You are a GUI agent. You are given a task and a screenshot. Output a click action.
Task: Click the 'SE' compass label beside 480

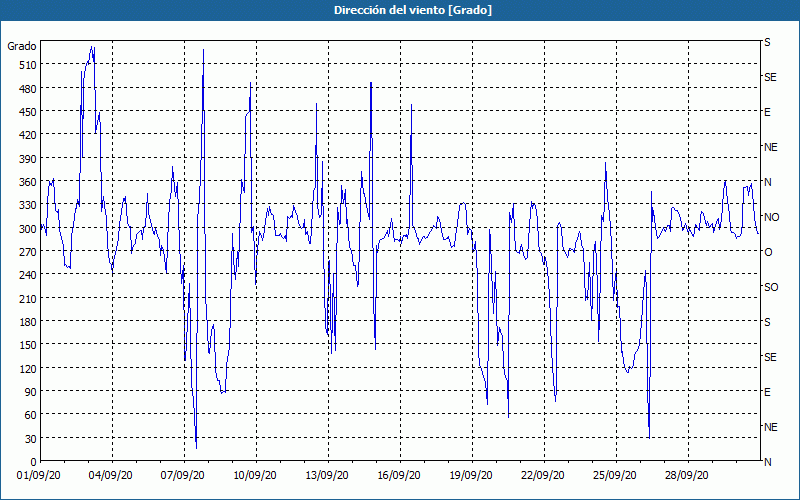click(x=770, y=77)
